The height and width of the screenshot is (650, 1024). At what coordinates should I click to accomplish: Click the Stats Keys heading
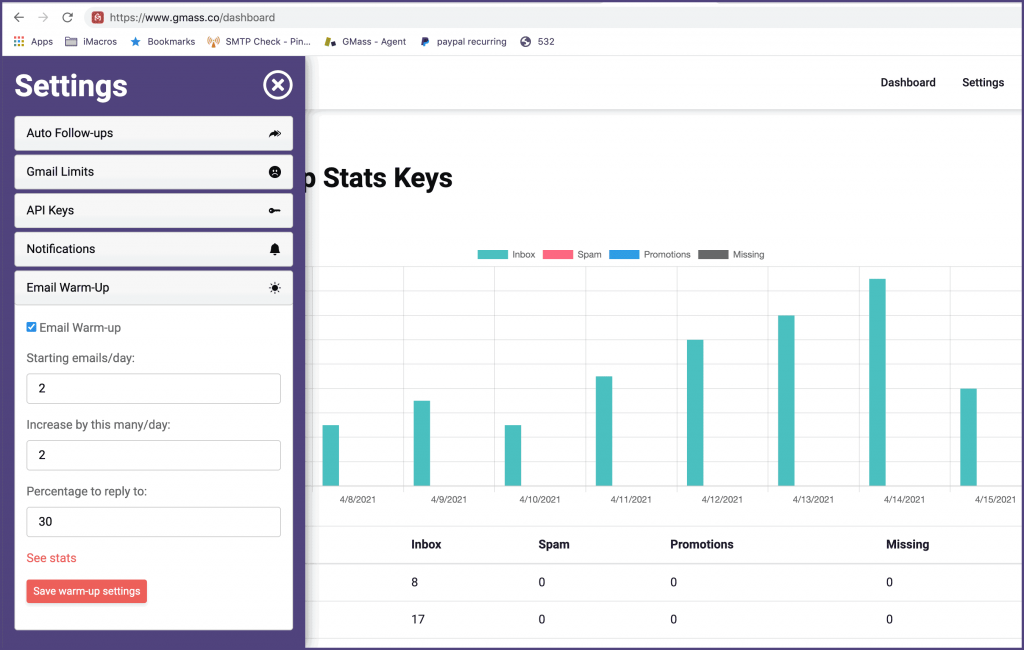point(388,178)
